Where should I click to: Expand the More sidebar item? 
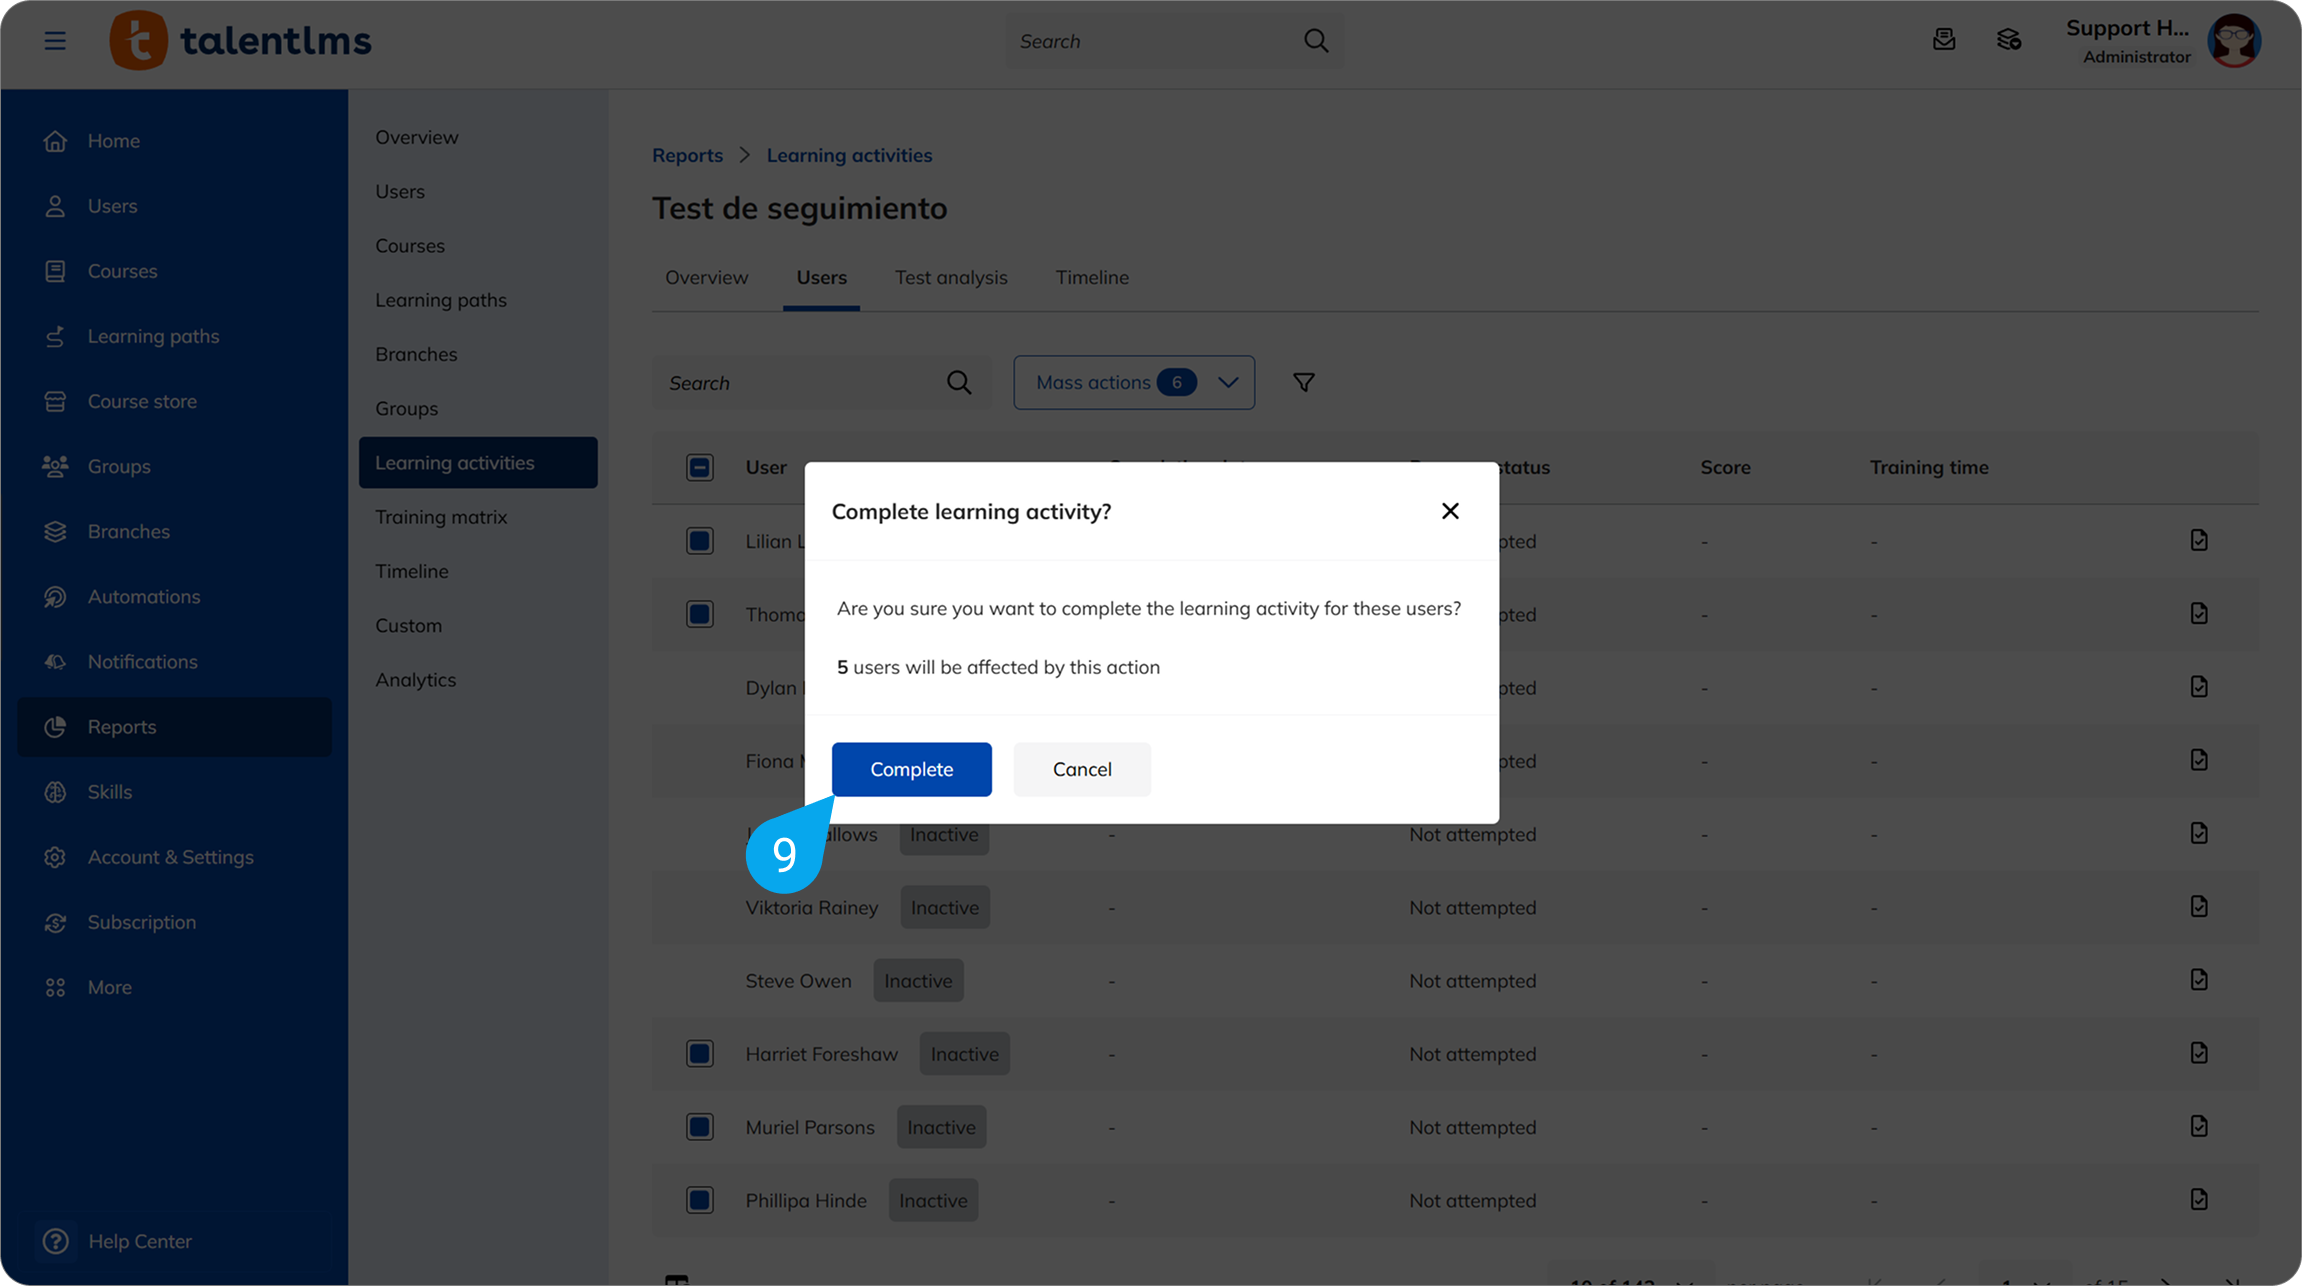pyautogui.click(x=109, y=987)
